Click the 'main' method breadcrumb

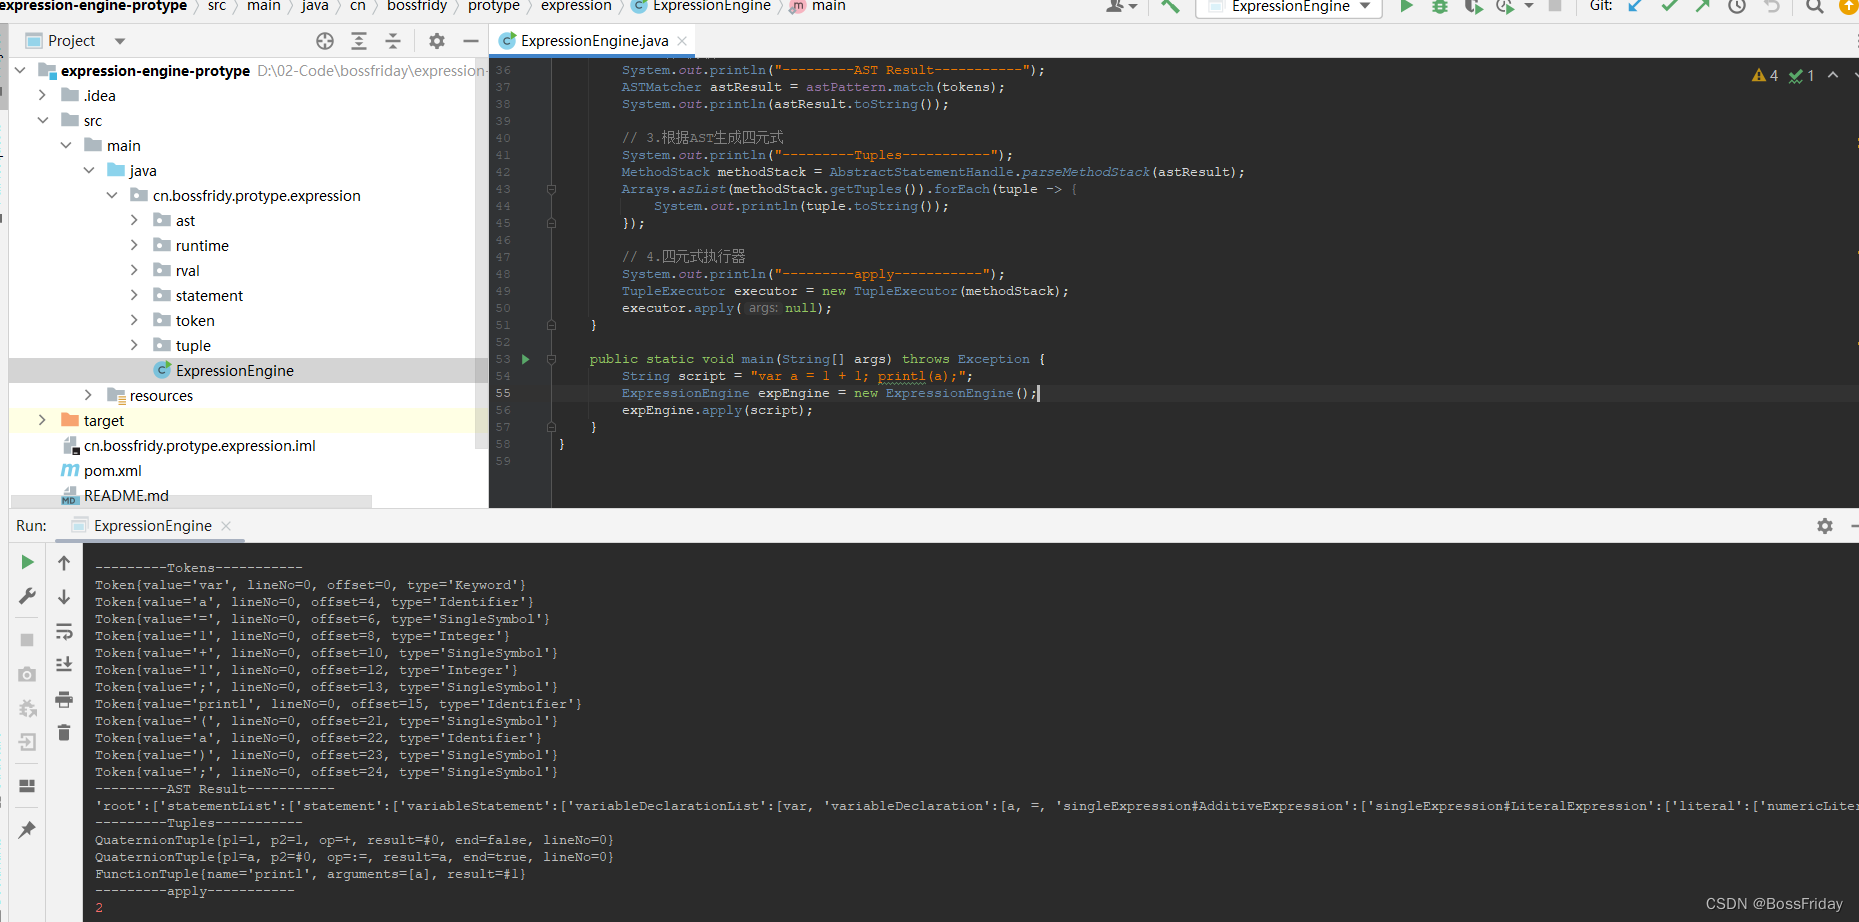(828, 6)
